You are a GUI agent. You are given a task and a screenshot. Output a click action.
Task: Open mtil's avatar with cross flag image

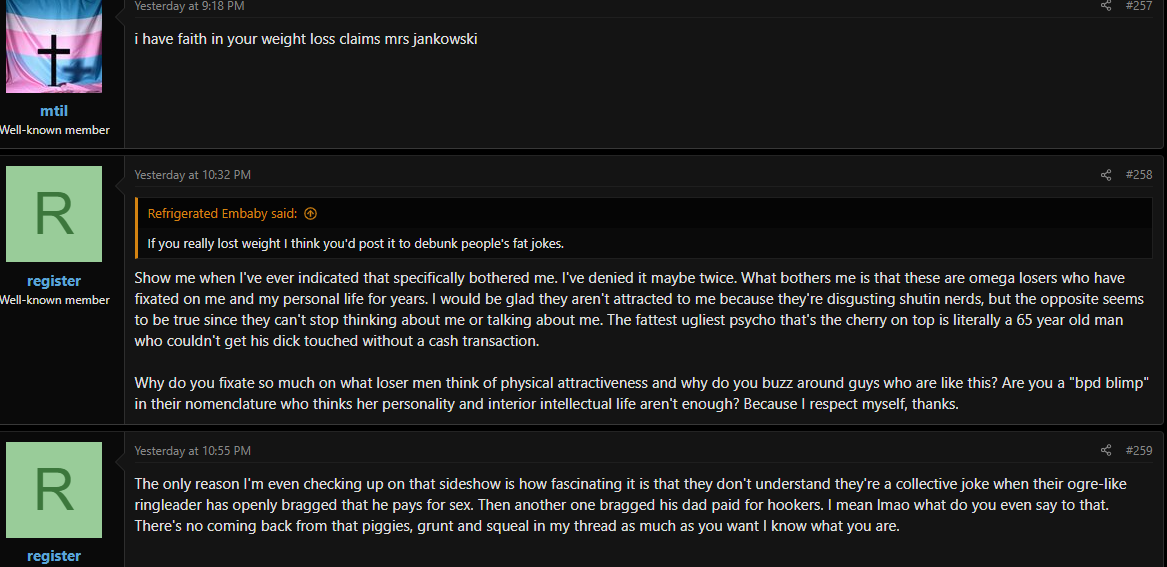[54, 46]
